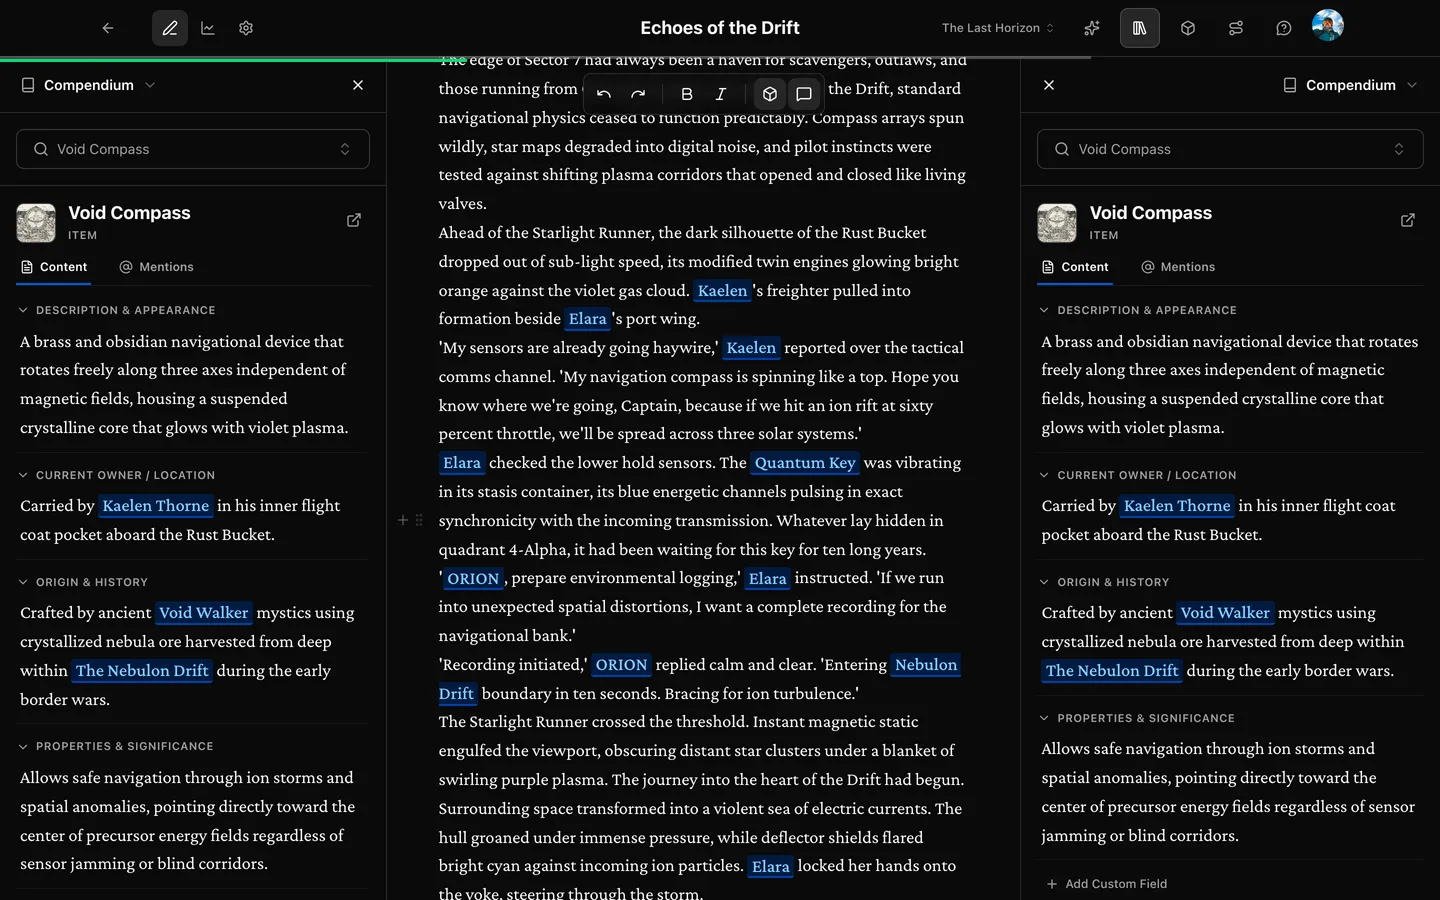
Task: Click Elara mention before 'locked her hands'
Action: point(770,867)
